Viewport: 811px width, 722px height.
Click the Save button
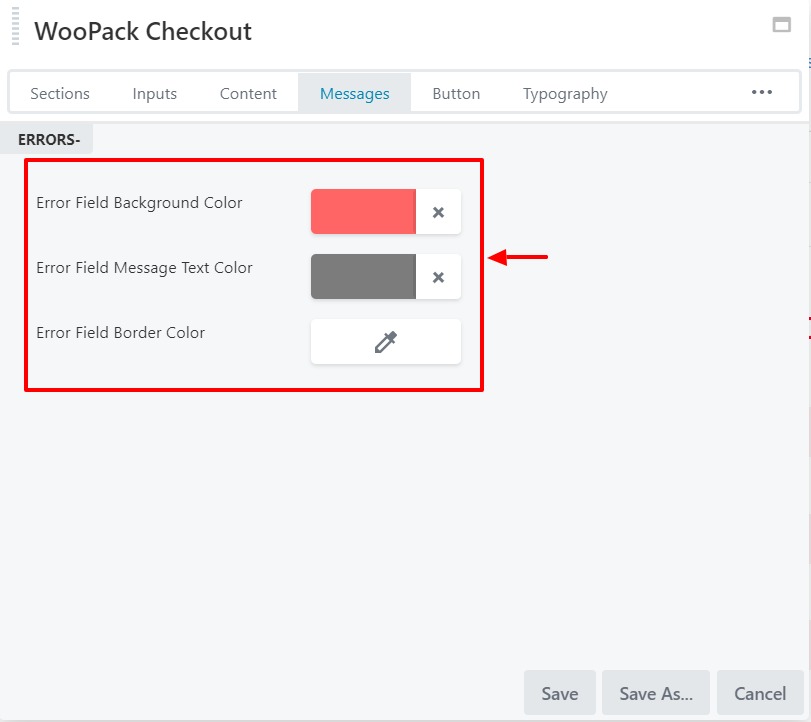tap(560, 693)
